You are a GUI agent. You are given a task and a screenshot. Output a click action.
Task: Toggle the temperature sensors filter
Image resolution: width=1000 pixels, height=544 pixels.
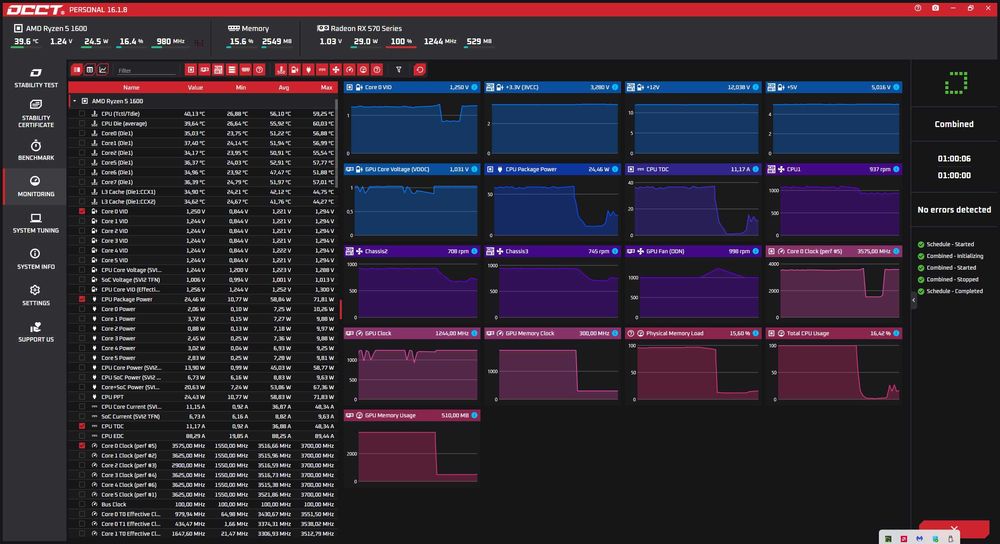[x=281, y=70]
